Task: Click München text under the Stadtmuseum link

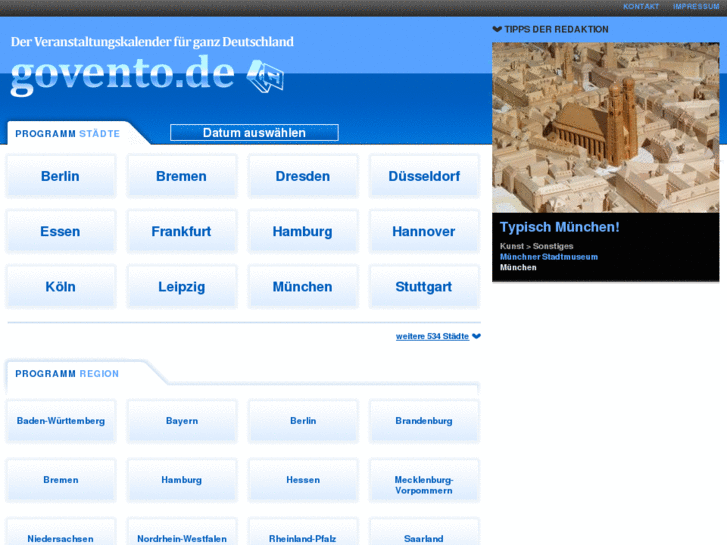Action: click(x=518, y=268)
